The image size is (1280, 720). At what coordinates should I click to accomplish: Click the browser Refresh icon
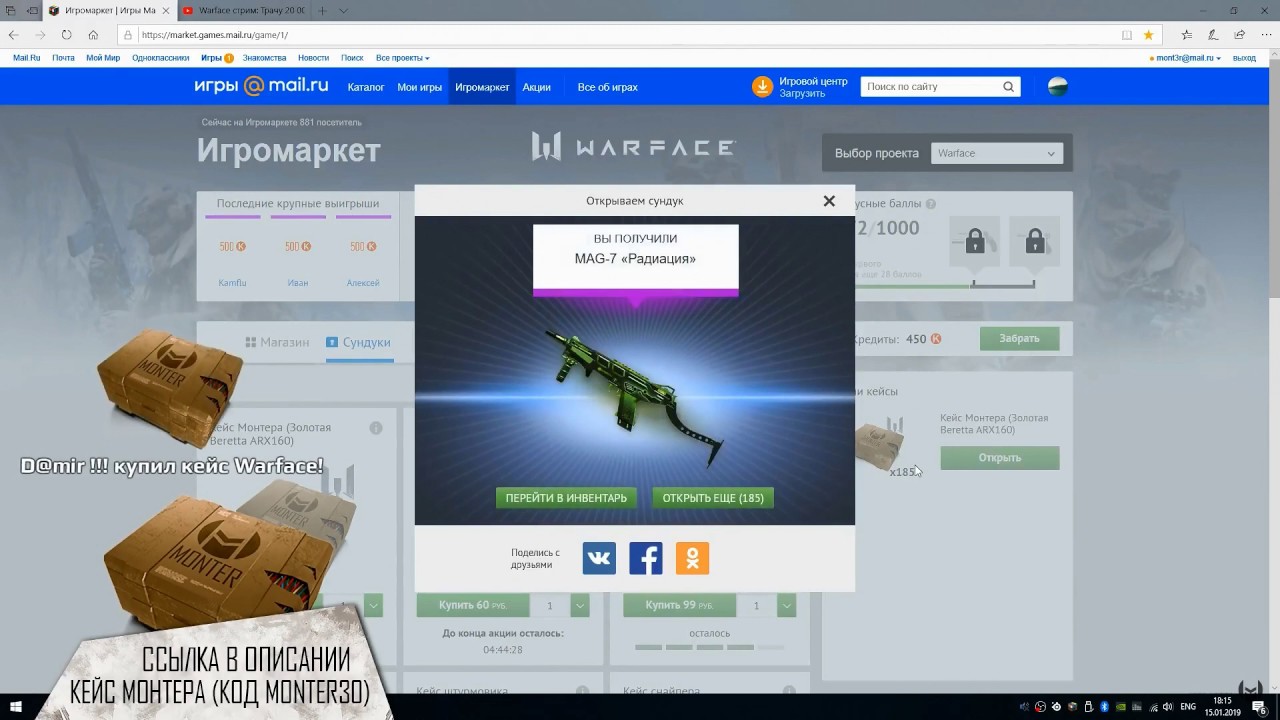pos(66,34)
